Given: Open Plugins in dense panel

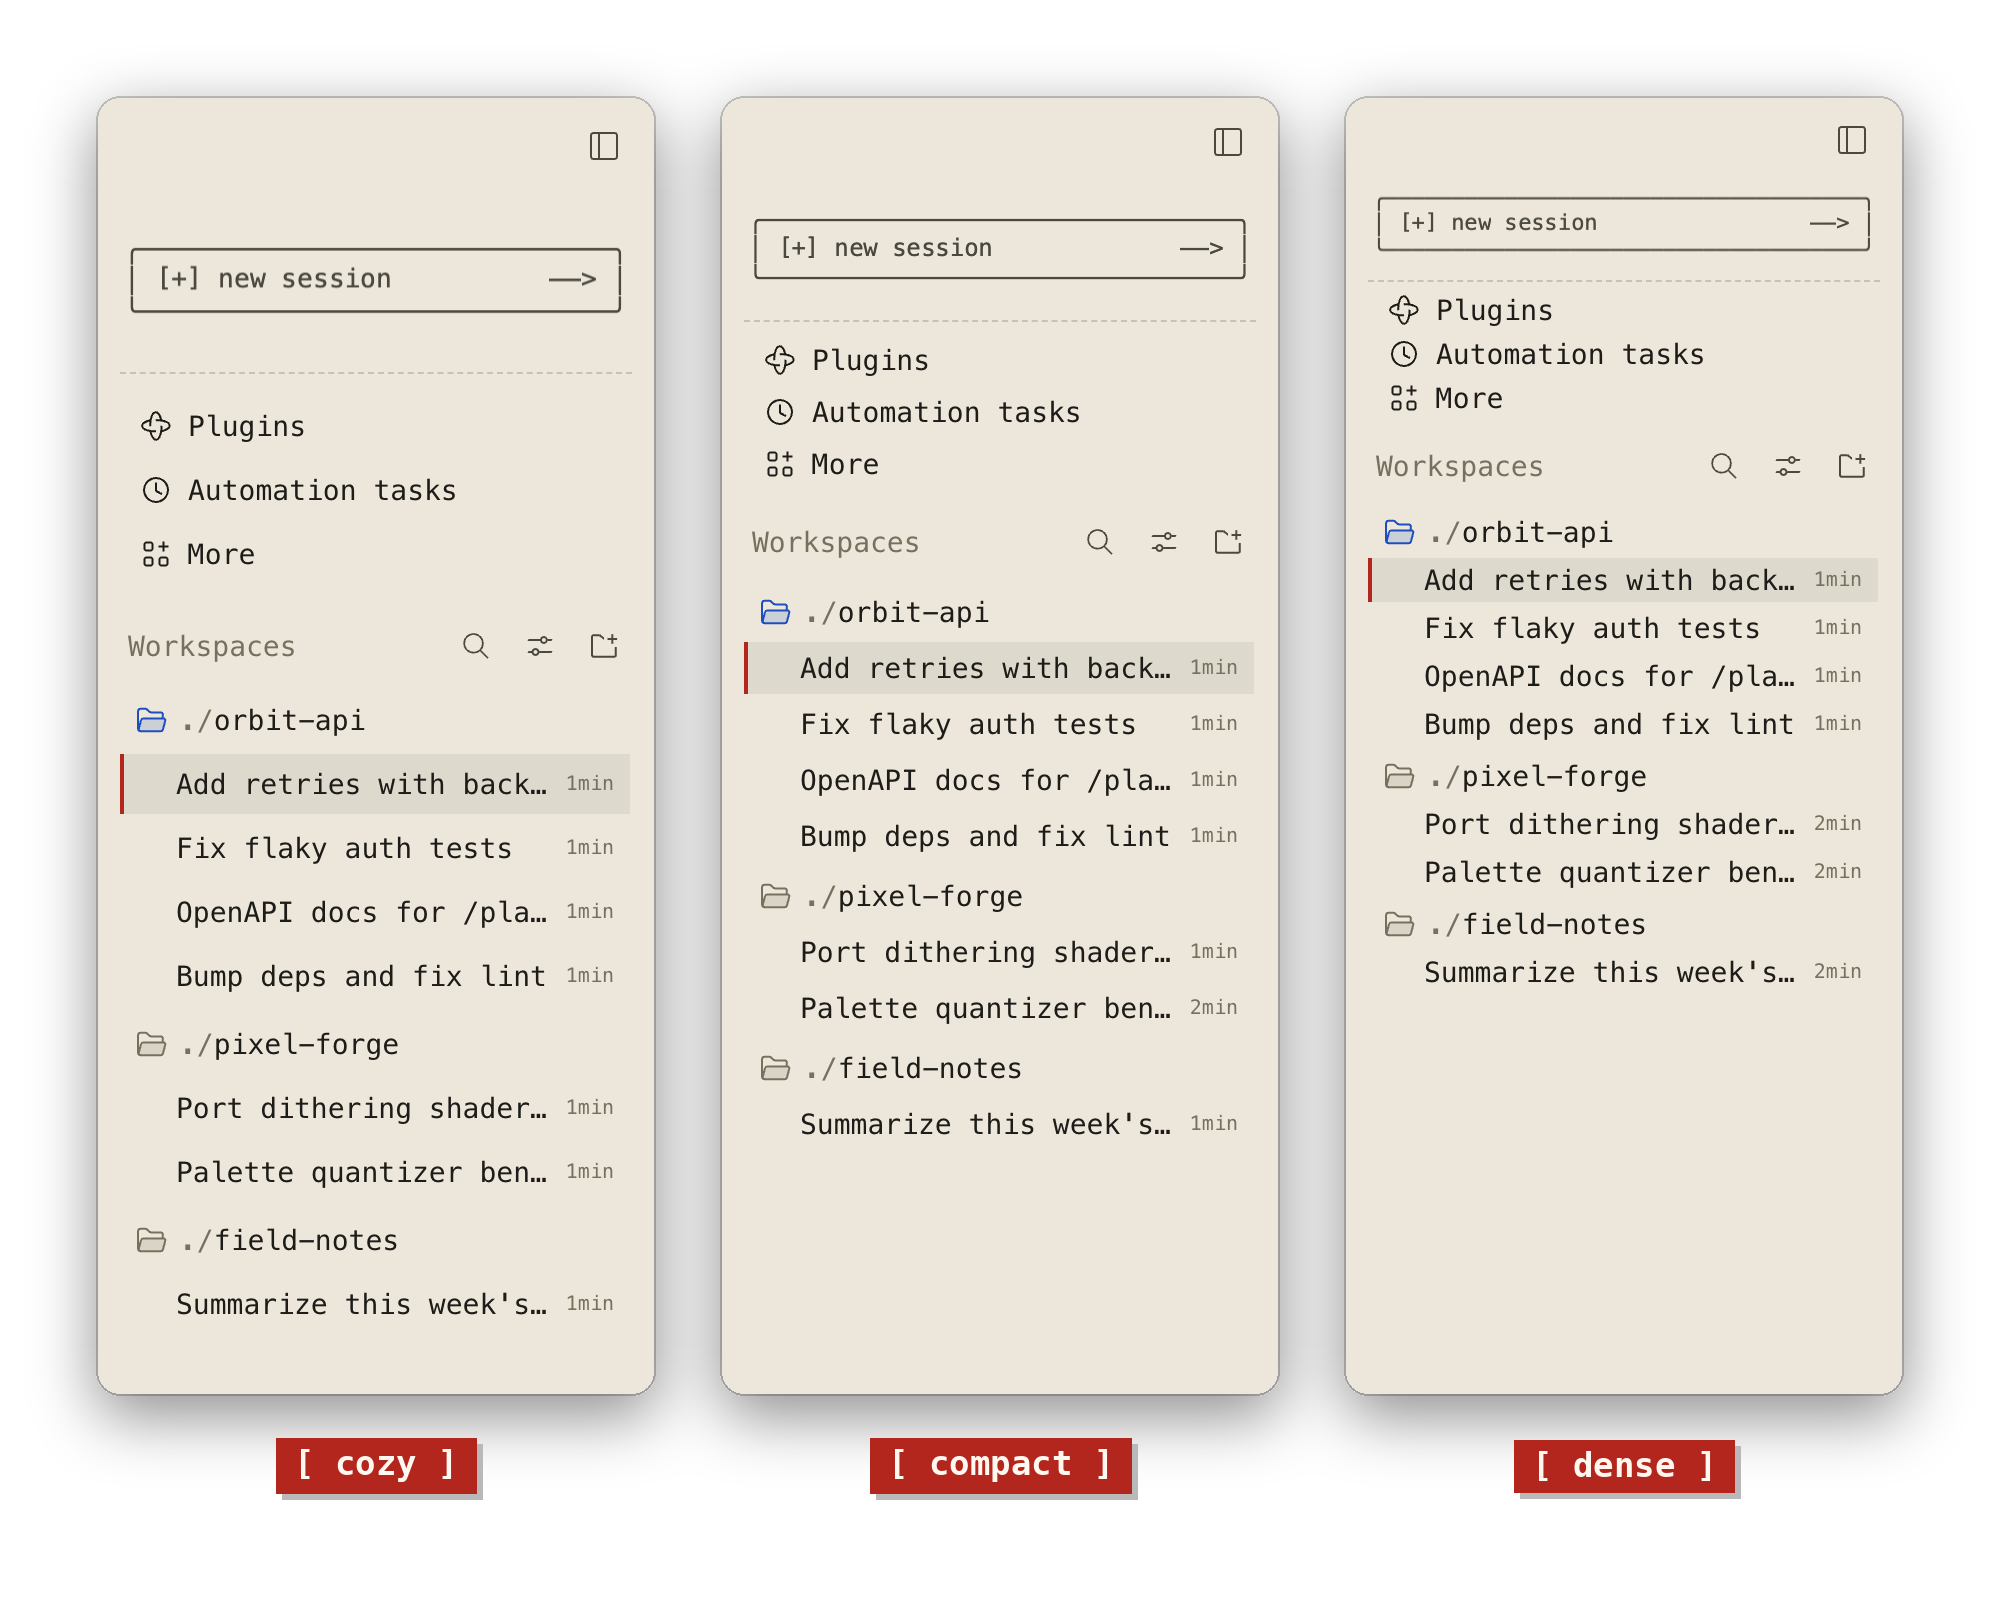Looking at the screenshot, I should 1624,310.
